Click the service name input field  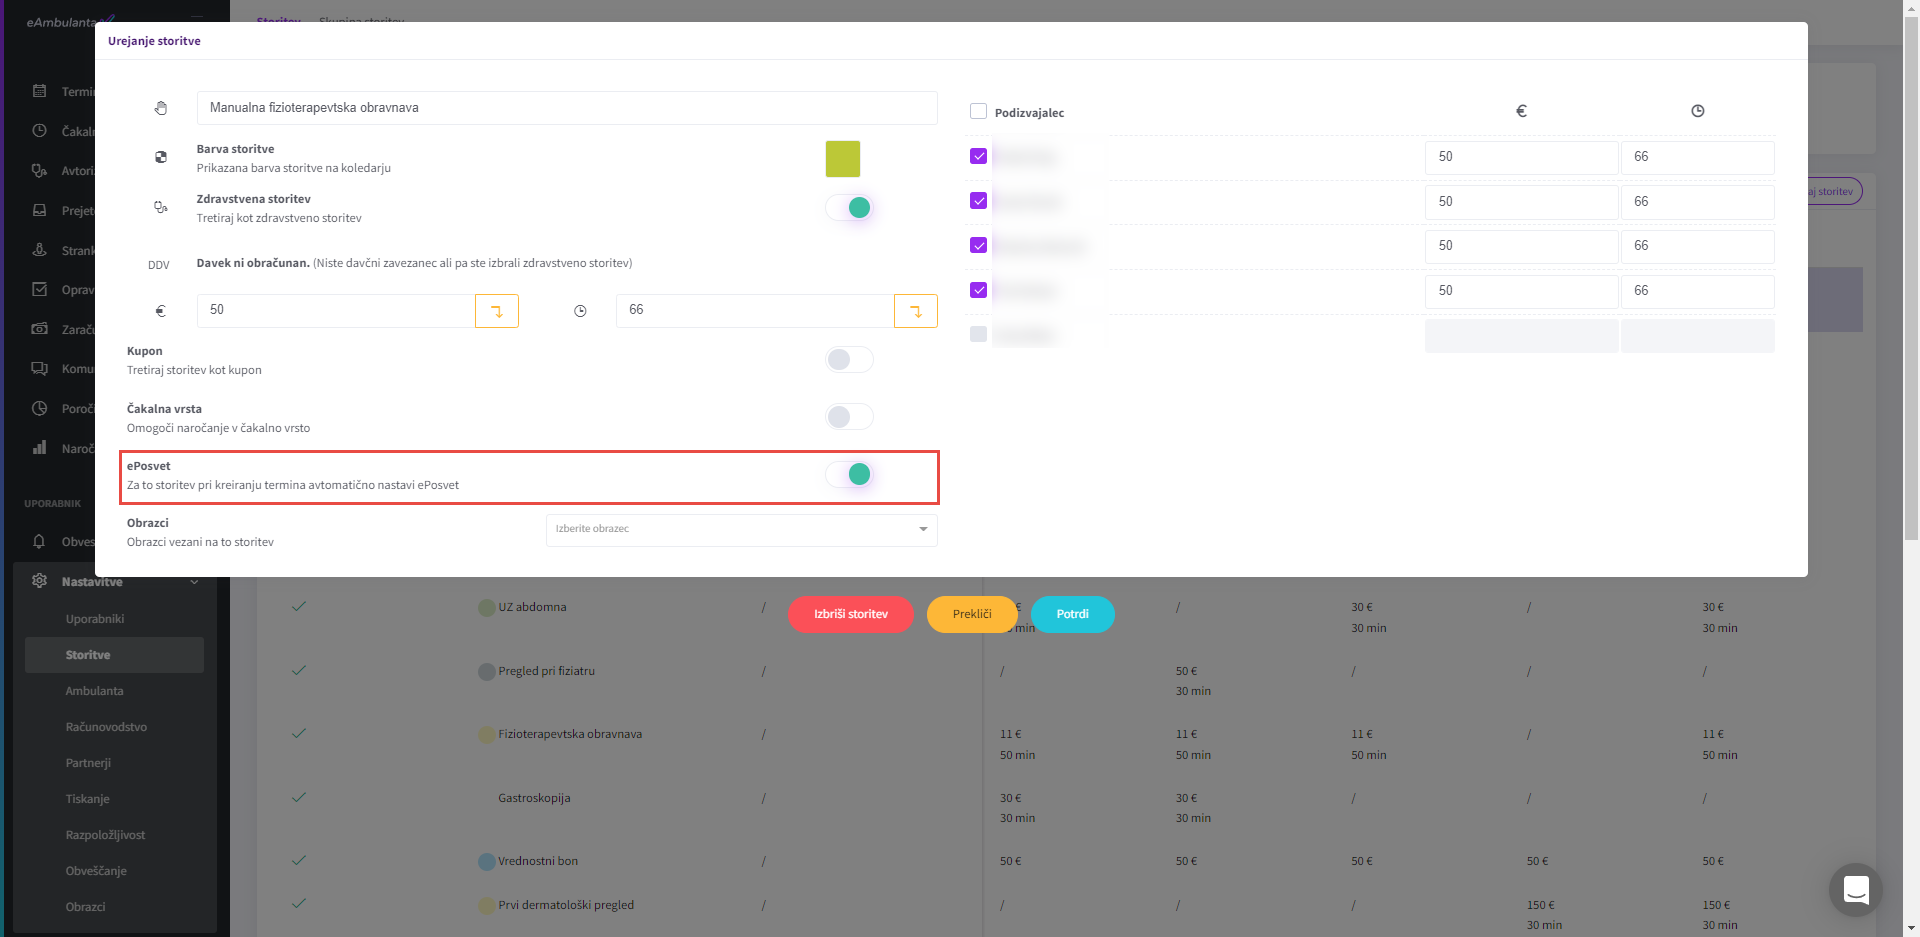click(566, 108)
